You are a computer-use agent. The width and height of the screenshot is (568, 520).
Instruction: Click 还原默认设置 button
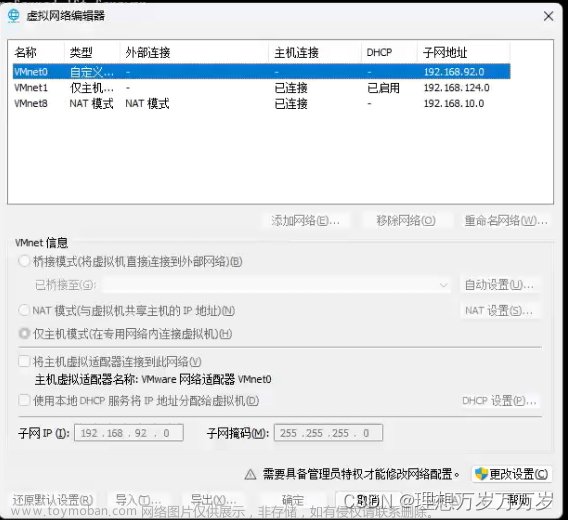(x=53, y=500)
